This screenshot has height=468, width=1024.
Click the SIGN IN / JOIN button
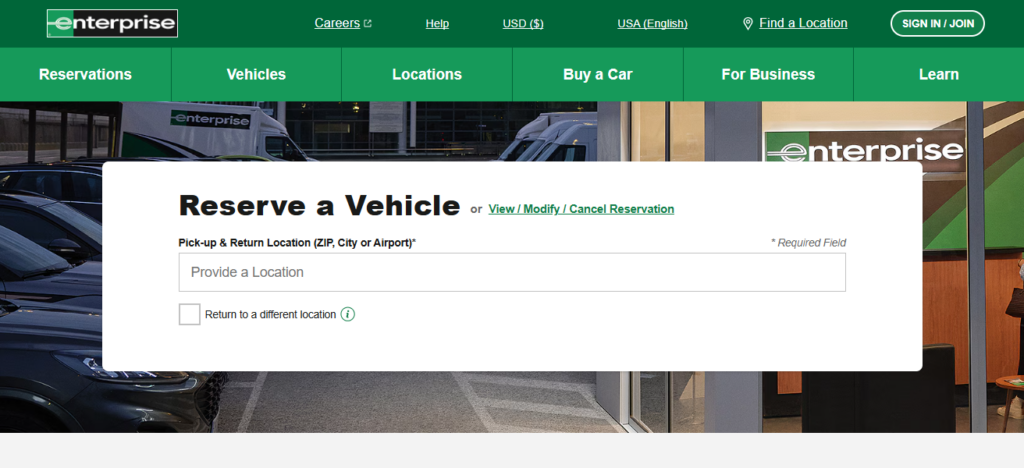(938, 23)
